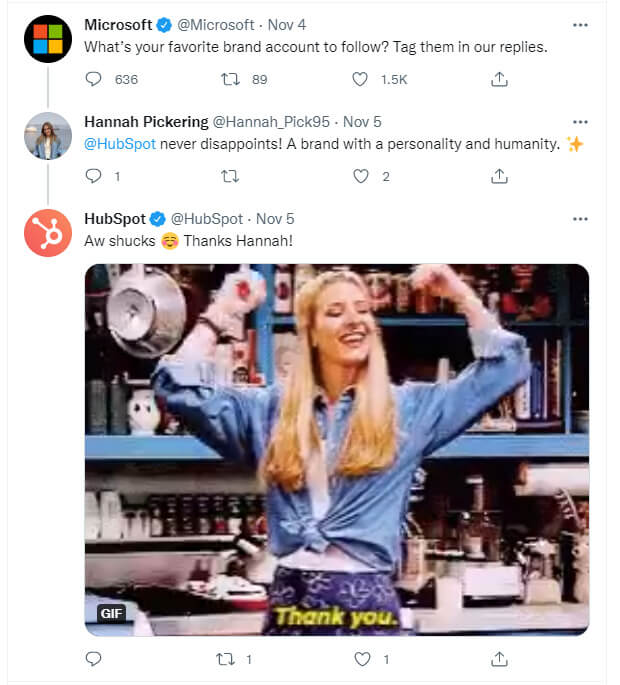620x685 pixels.
Task: Open more options on Hannah's tweet
Action: pos(580,122)
